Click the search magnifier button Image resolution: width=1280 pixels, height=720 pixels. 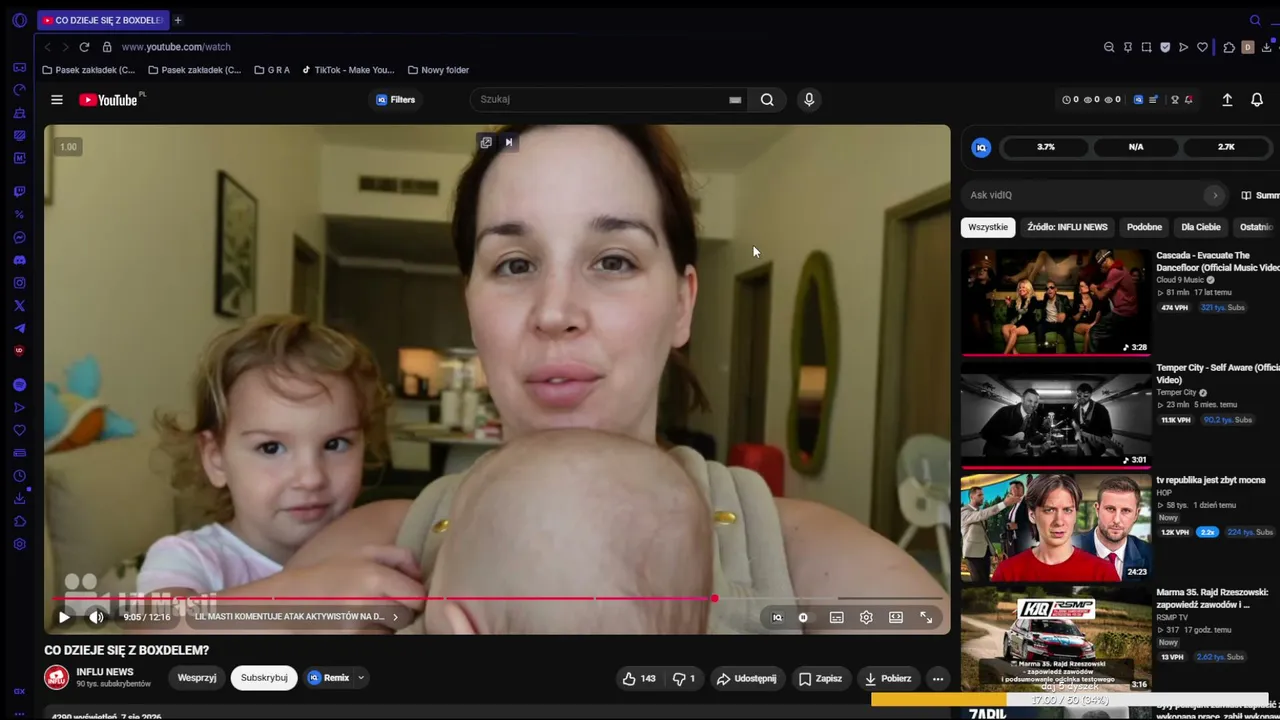pos(767,100)
